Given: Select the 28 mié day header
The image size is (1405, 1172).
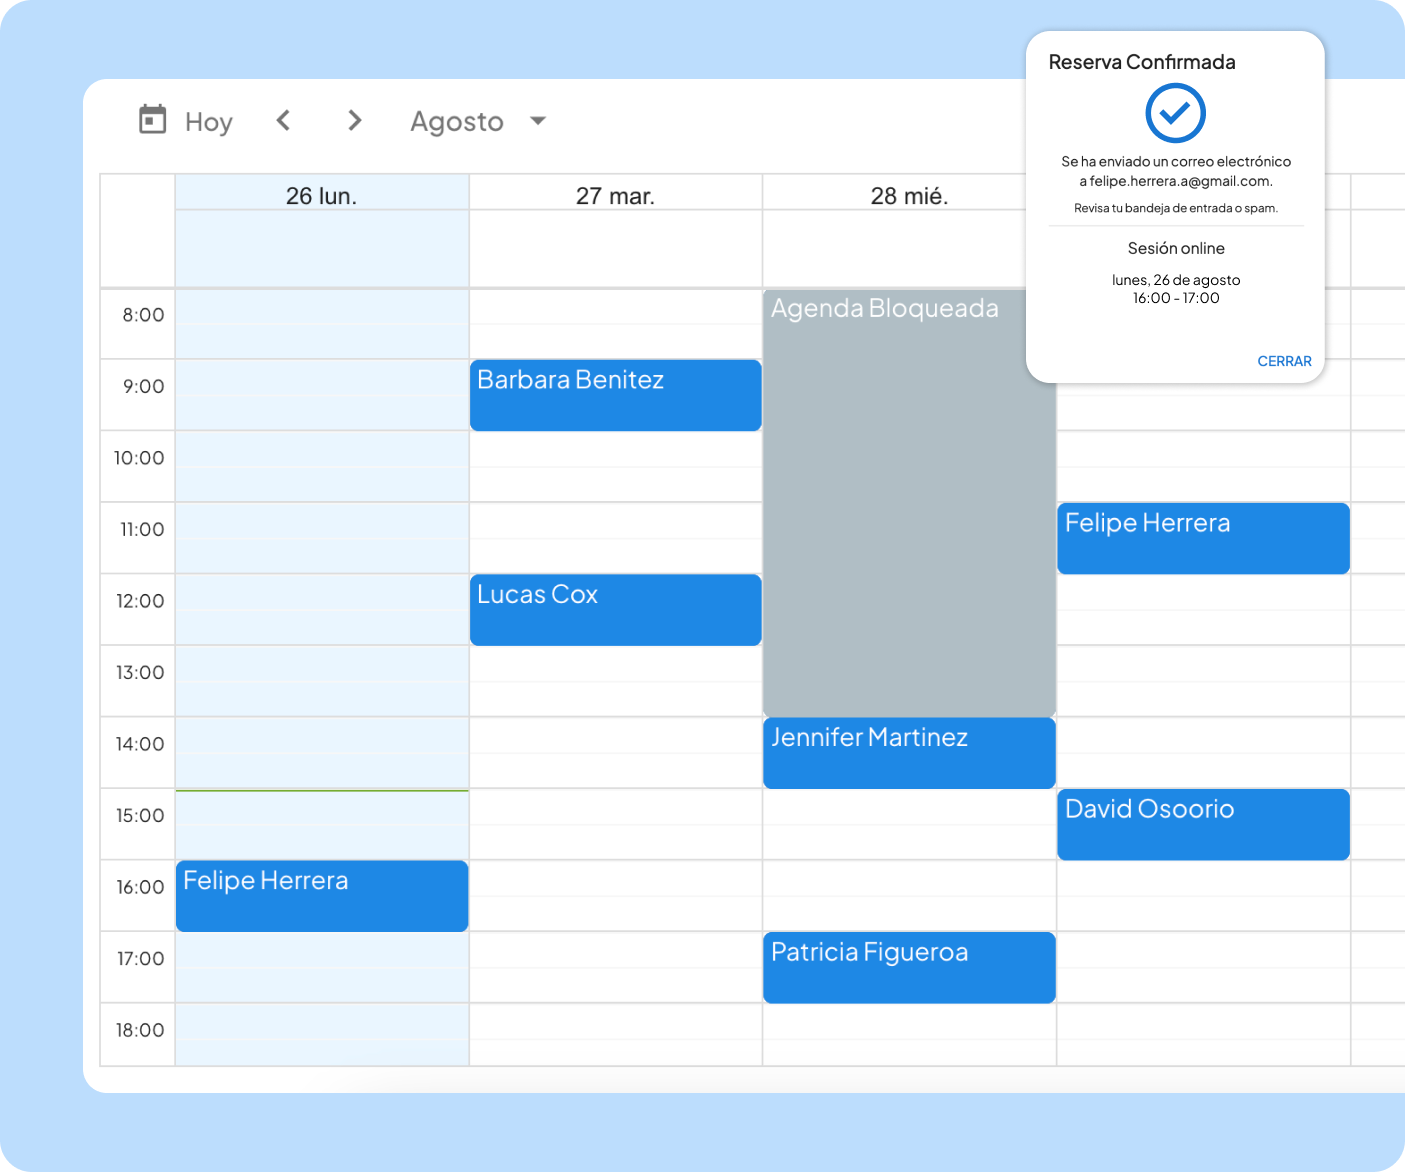Looking at the screenshot, I should click(908, 195).
